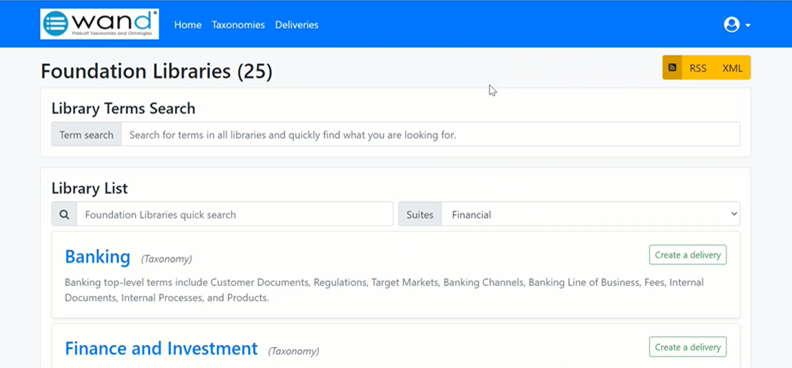Click the Foundation Libraries (25) heading
This screenshot has width=792, height=368.
(157, 71)
